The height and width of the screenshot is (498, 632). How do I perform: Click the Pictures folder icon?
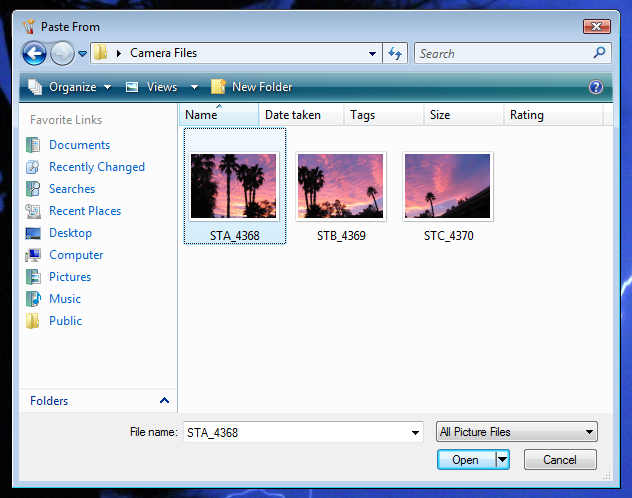(33, 277)
